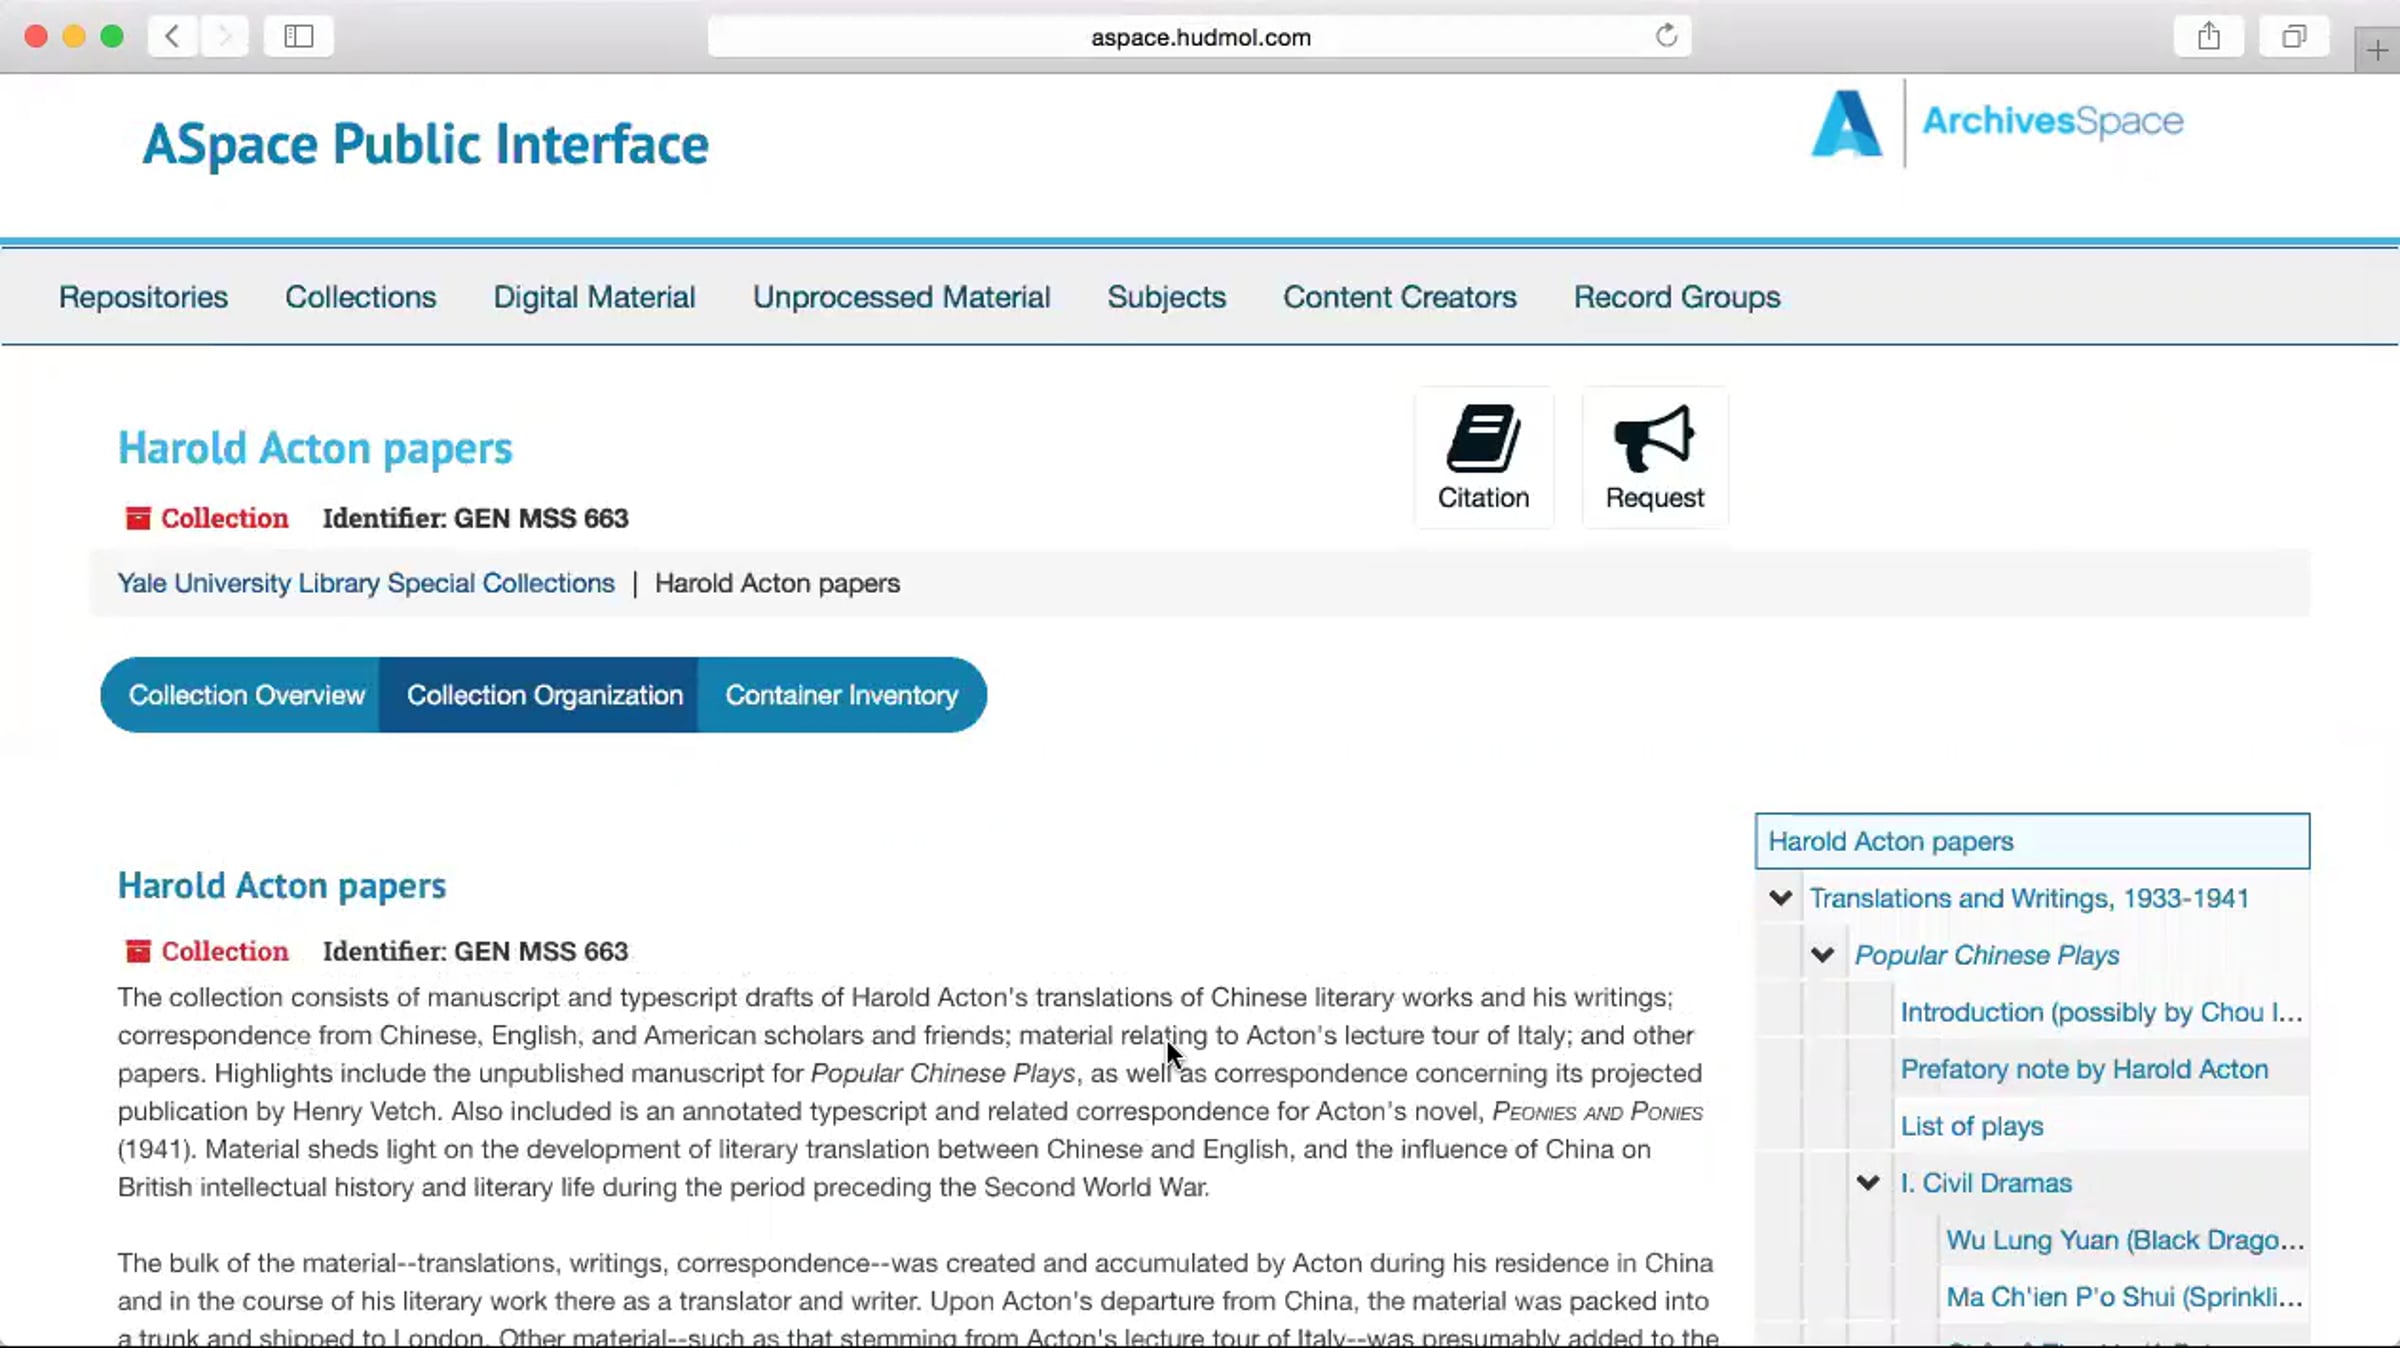This screenshot has height=1348, width=2400.
Task: Open the Safari share menu icon
Action: [2209, 37]
